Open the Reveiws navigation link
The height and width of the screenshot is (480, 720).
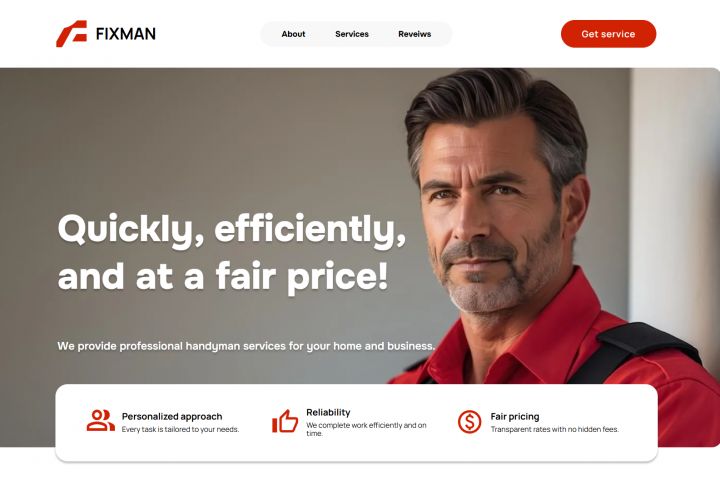415,34
